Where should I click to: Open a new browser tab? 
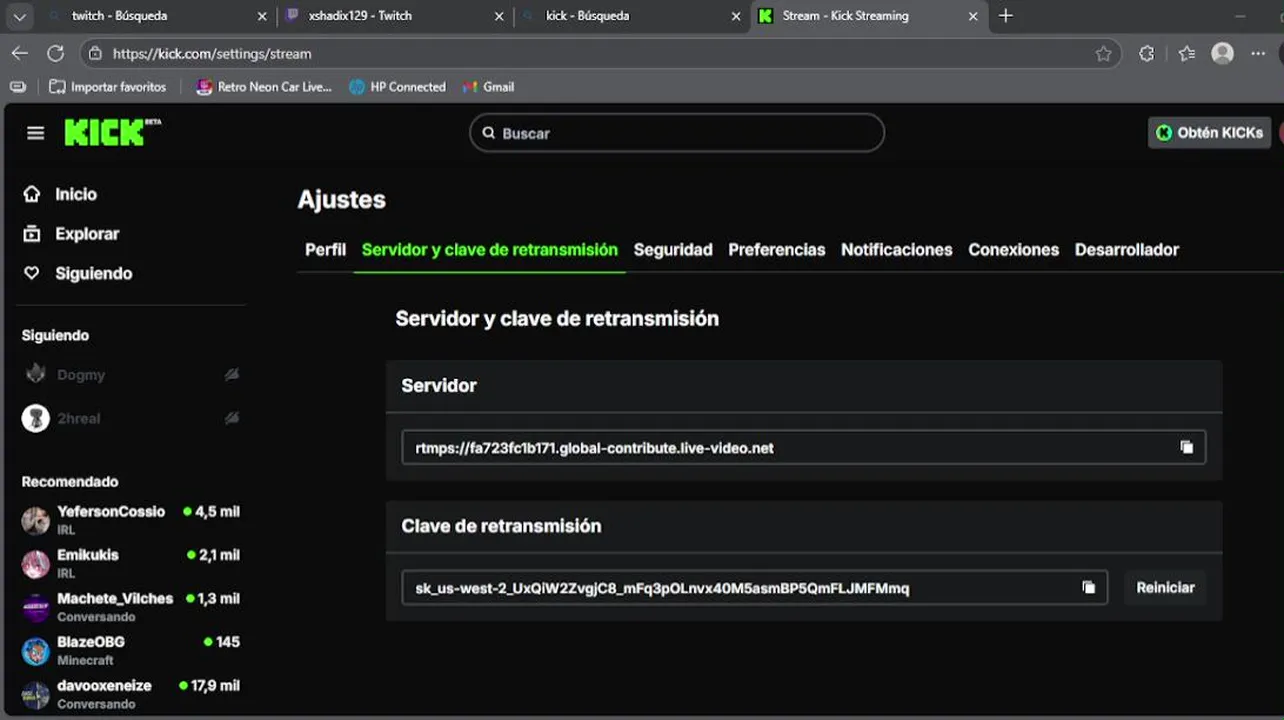1006,16
